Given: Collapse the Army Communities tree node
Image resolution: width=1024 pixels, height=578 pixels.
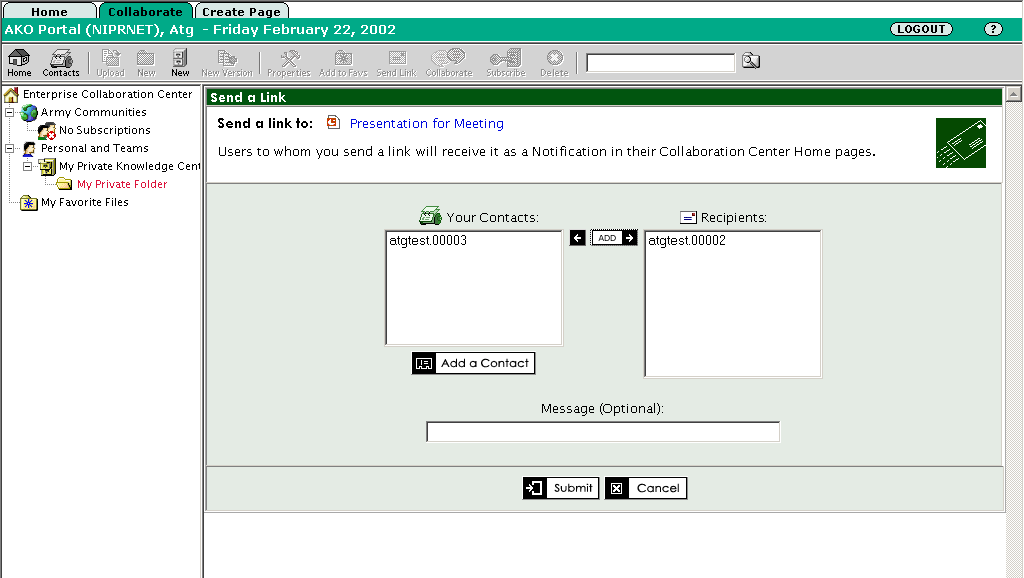Looking at the screenshot, I should pyautogui.click(x=10, y=113).
